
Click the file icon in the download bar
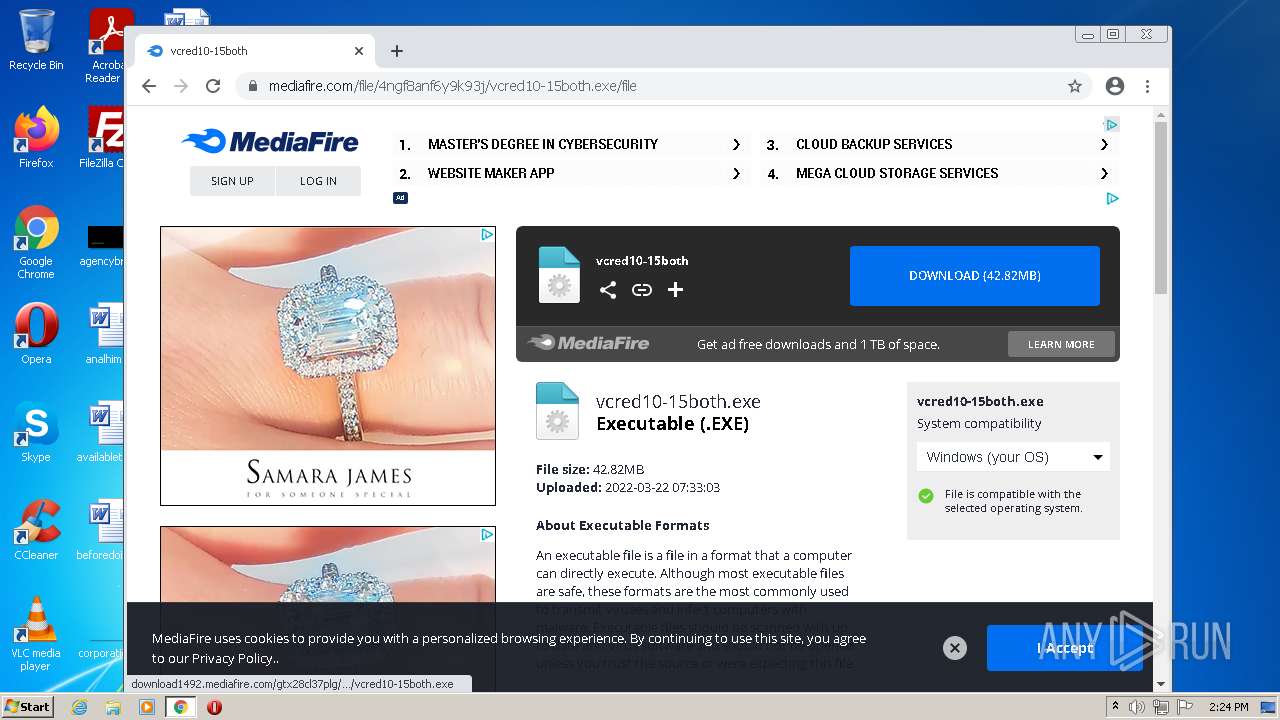(559, 274)
